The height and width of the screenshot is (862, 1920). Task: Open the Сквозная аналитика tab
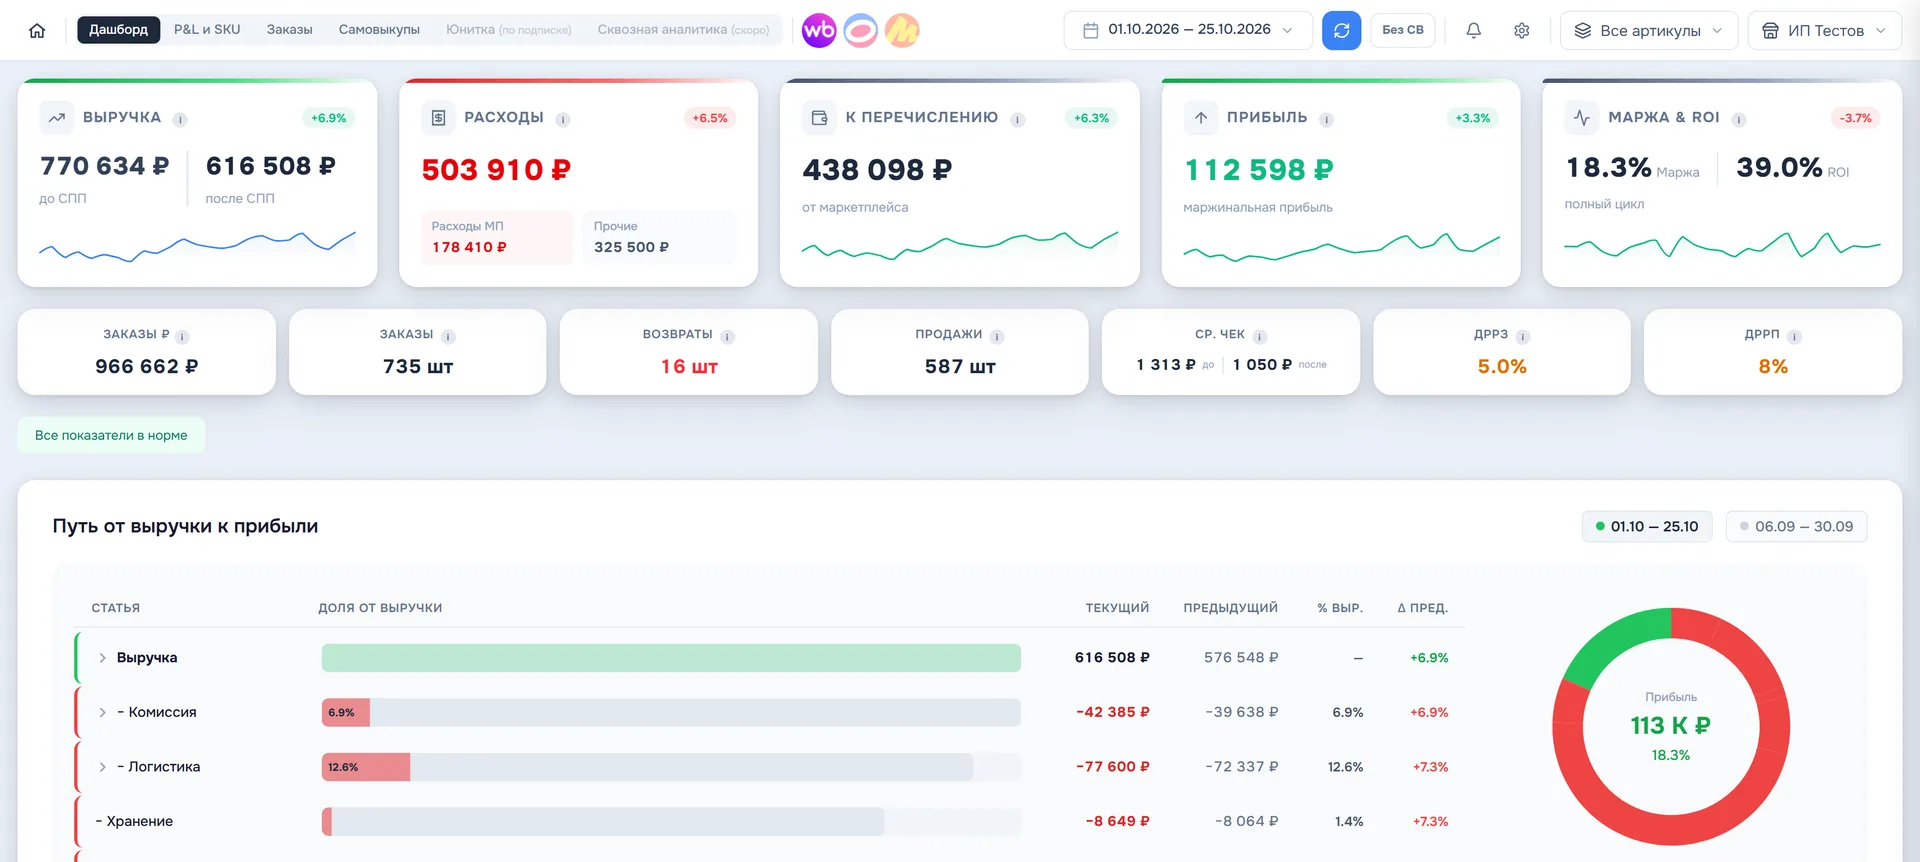683,29
